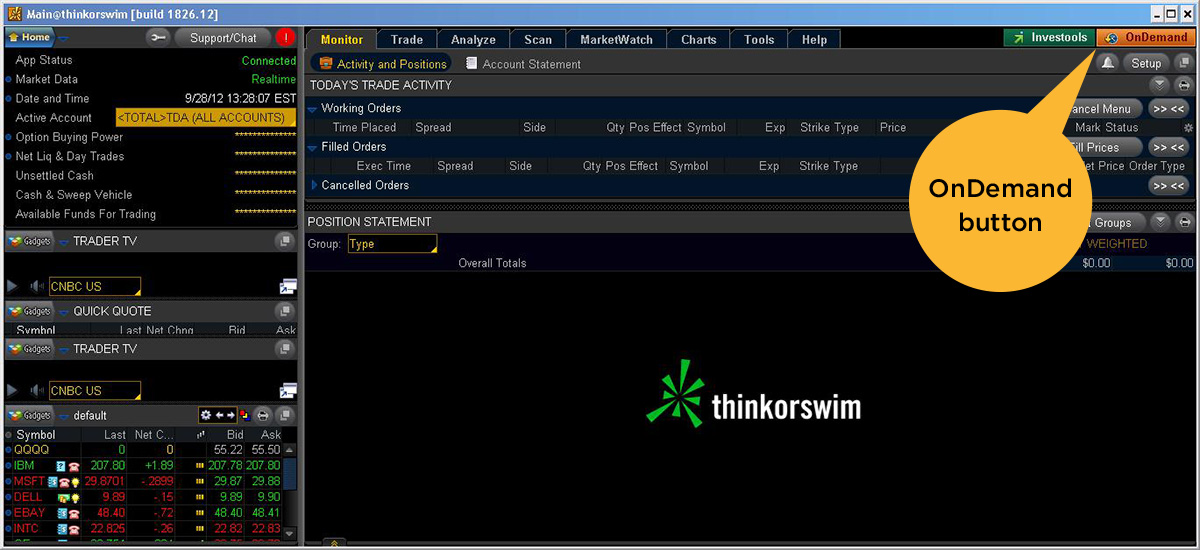Detach the second TRADER TV gadget
The image size is (1200, 550).
[x=285, y=349]
